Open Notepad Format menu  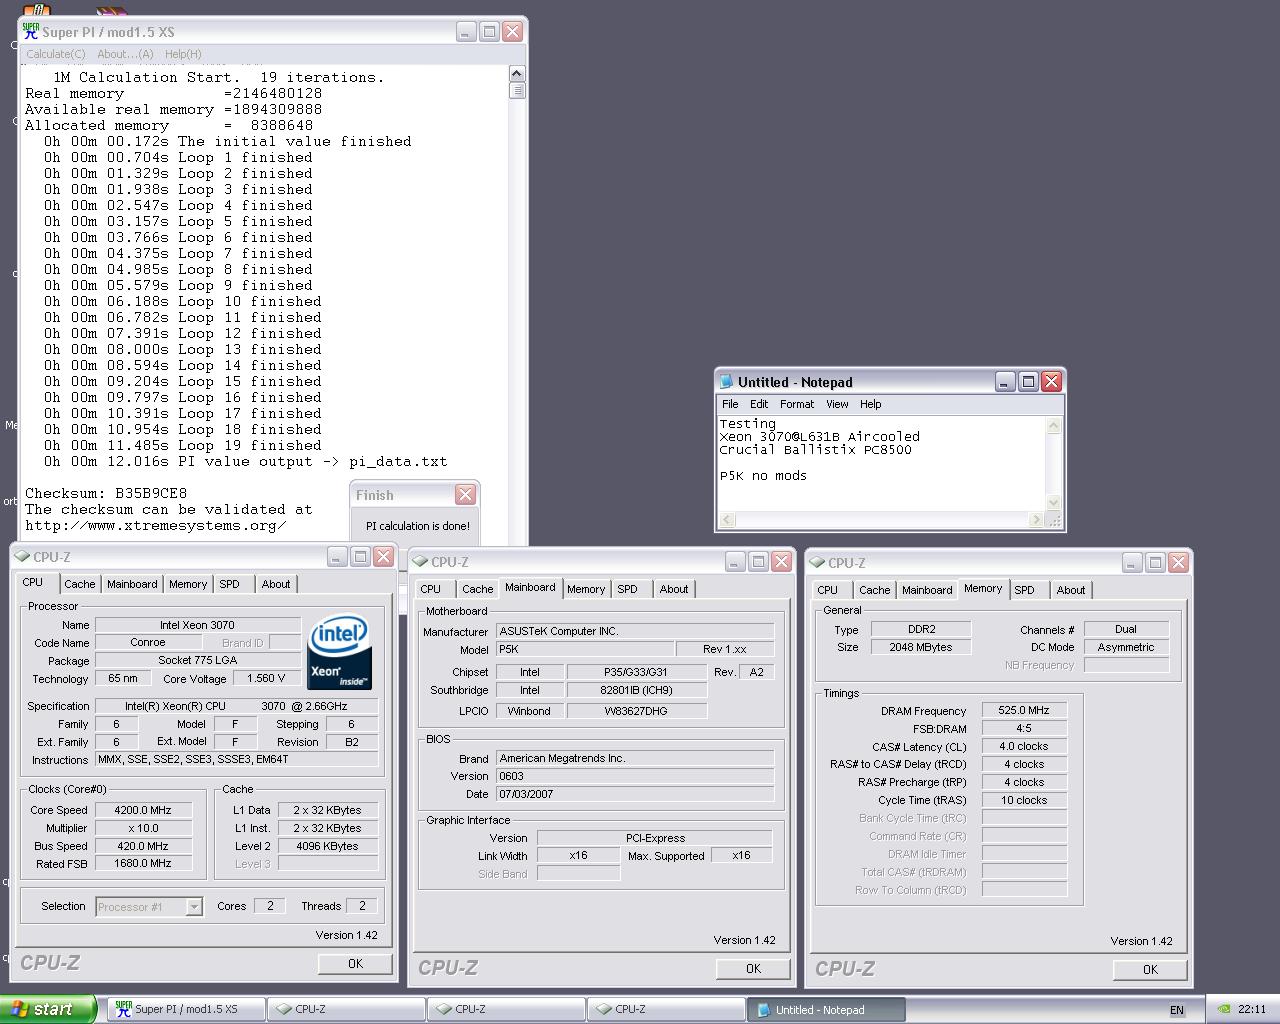(797, 404)
